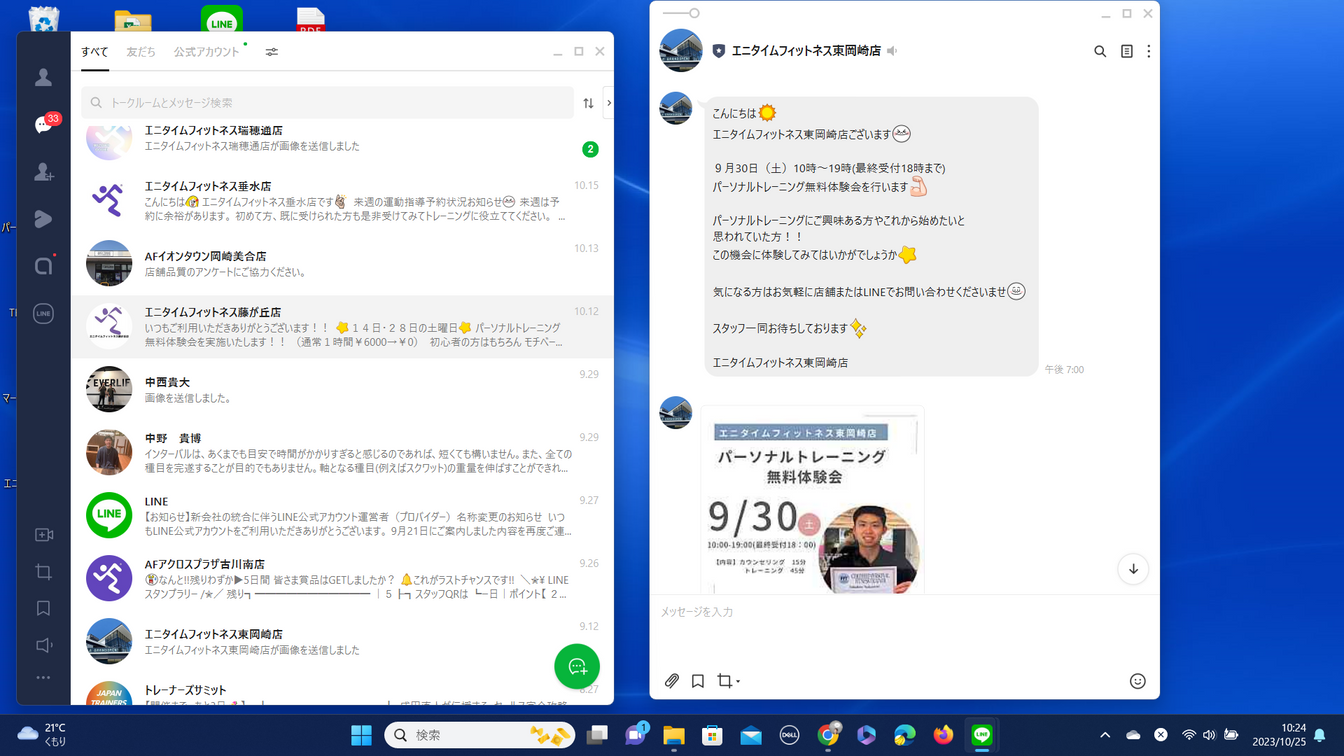Click the Add Friends sidebar icon
Viewport: 1344px width, 756px height.
(x=43, y=172)
